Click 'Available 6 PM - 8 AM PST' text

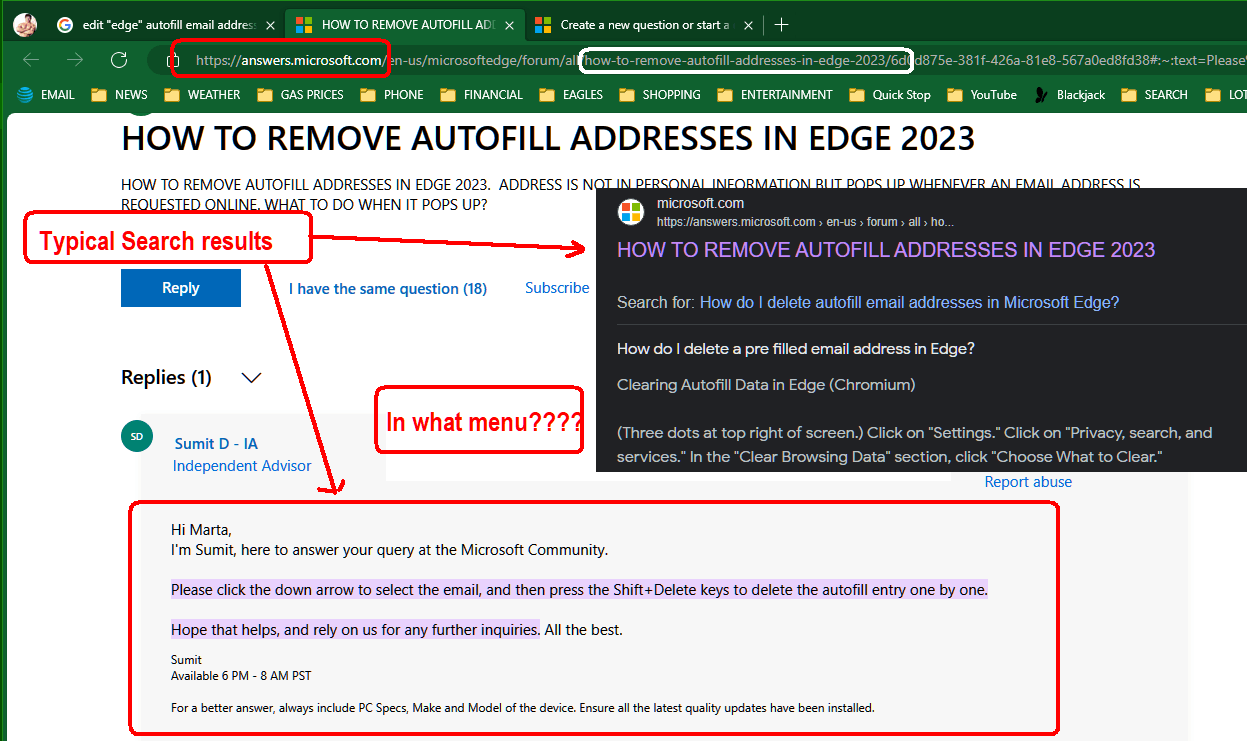(241, 676)
